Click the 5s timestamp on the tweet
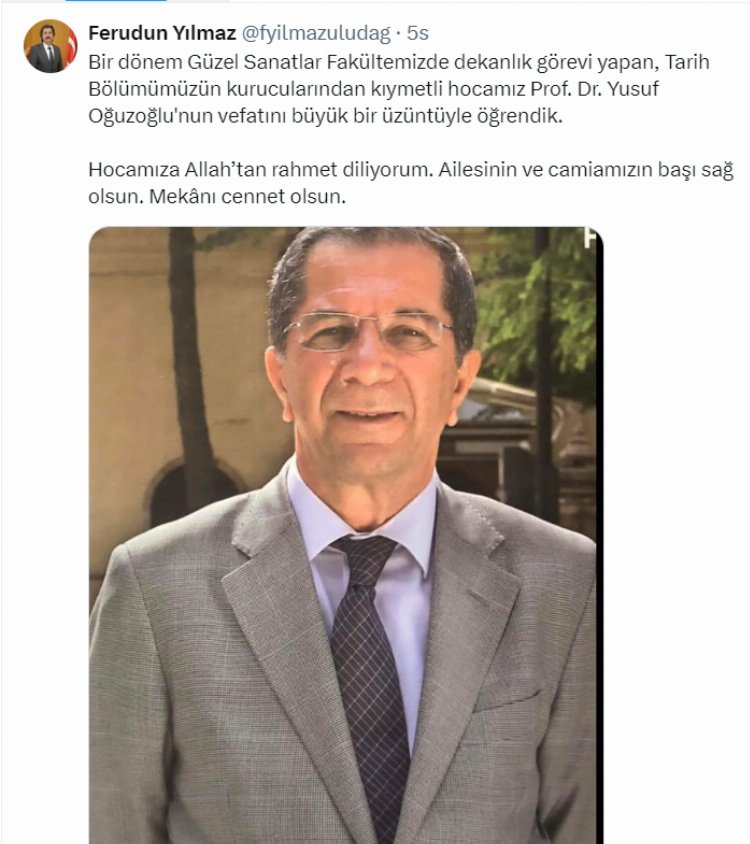This screenshot has width=750, height=844. click(417, 33)
